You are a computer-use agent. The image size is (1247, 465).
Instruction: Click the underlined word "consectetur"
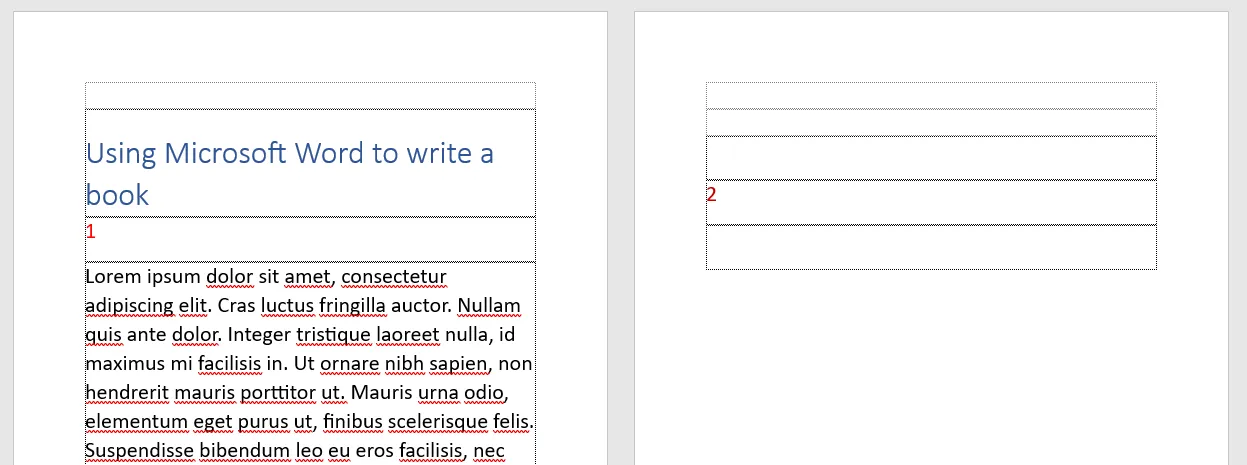tap(394, 276)
